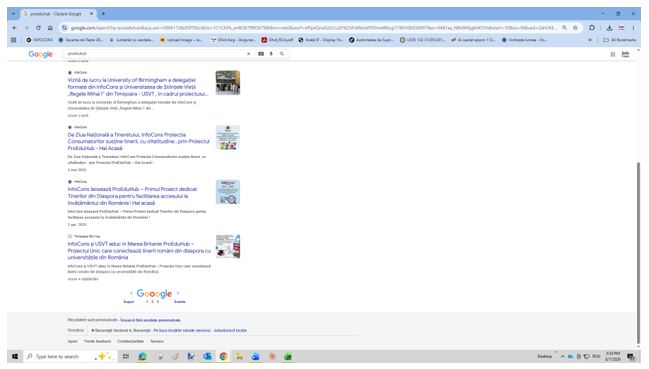Open the Windows Start menu

tap(15, 356)
